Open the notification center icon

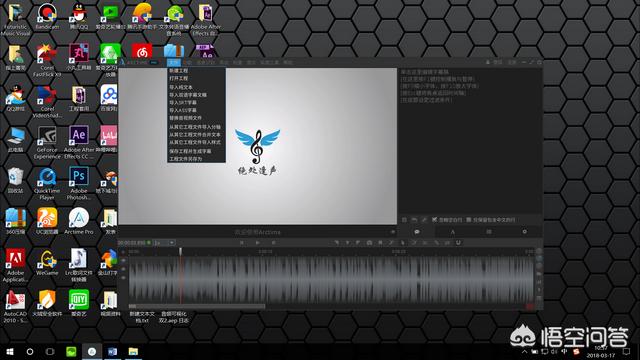(x=627, y=351)
